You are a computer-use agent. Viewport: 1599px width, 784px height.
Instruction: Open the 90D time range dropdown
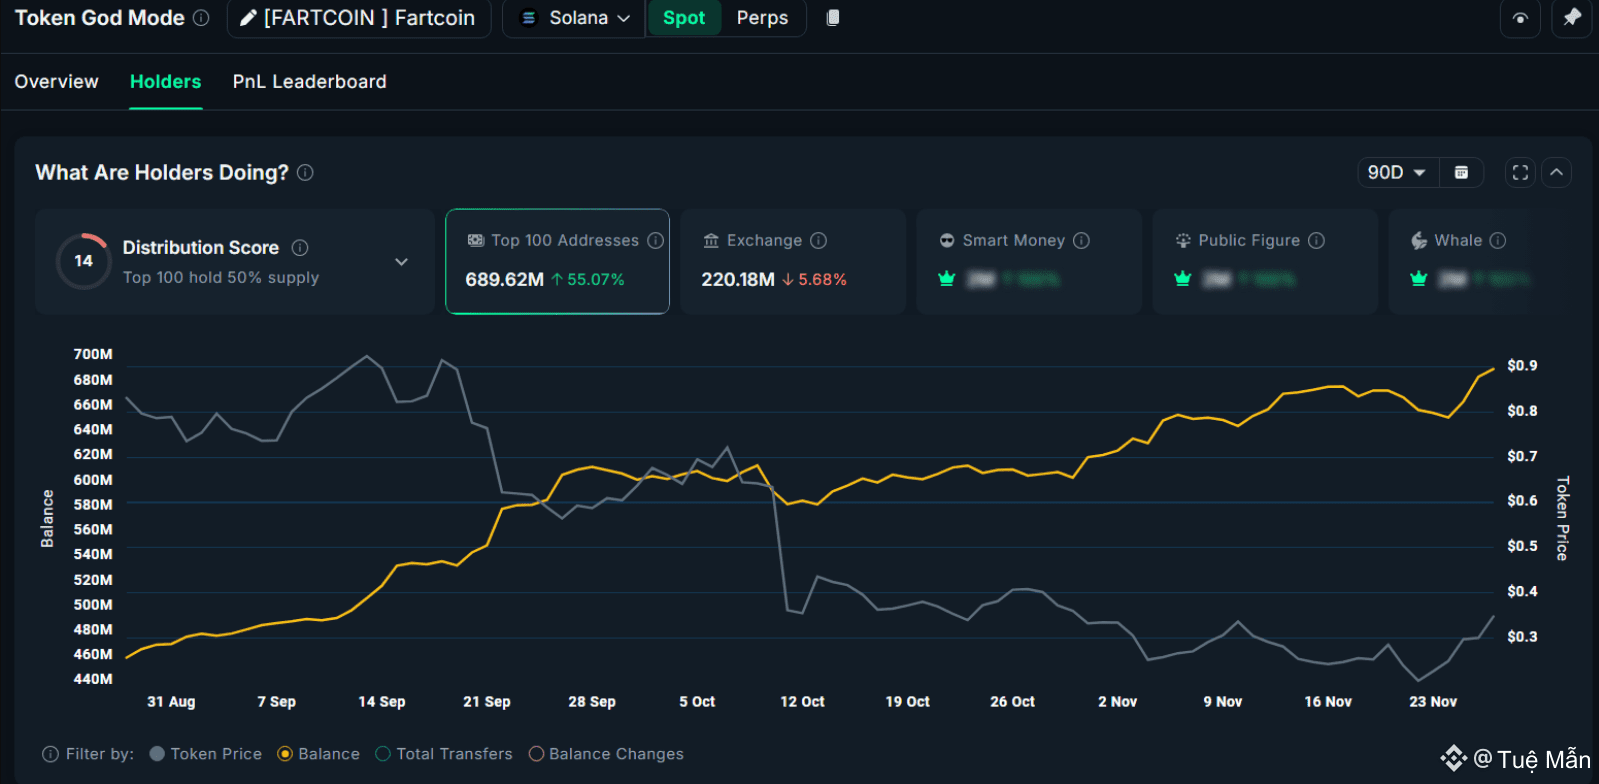click(1397, 173)
